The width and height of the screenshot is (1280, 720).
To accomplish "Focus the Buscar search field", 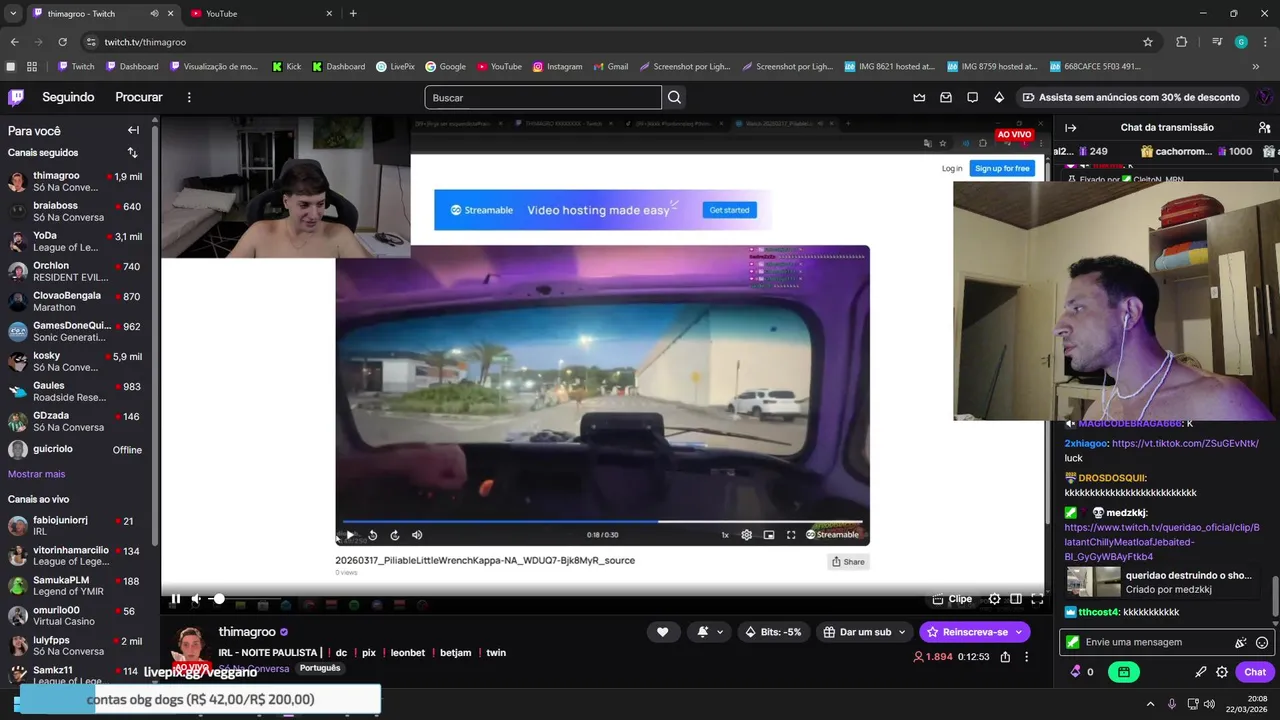I will (543, 97).
